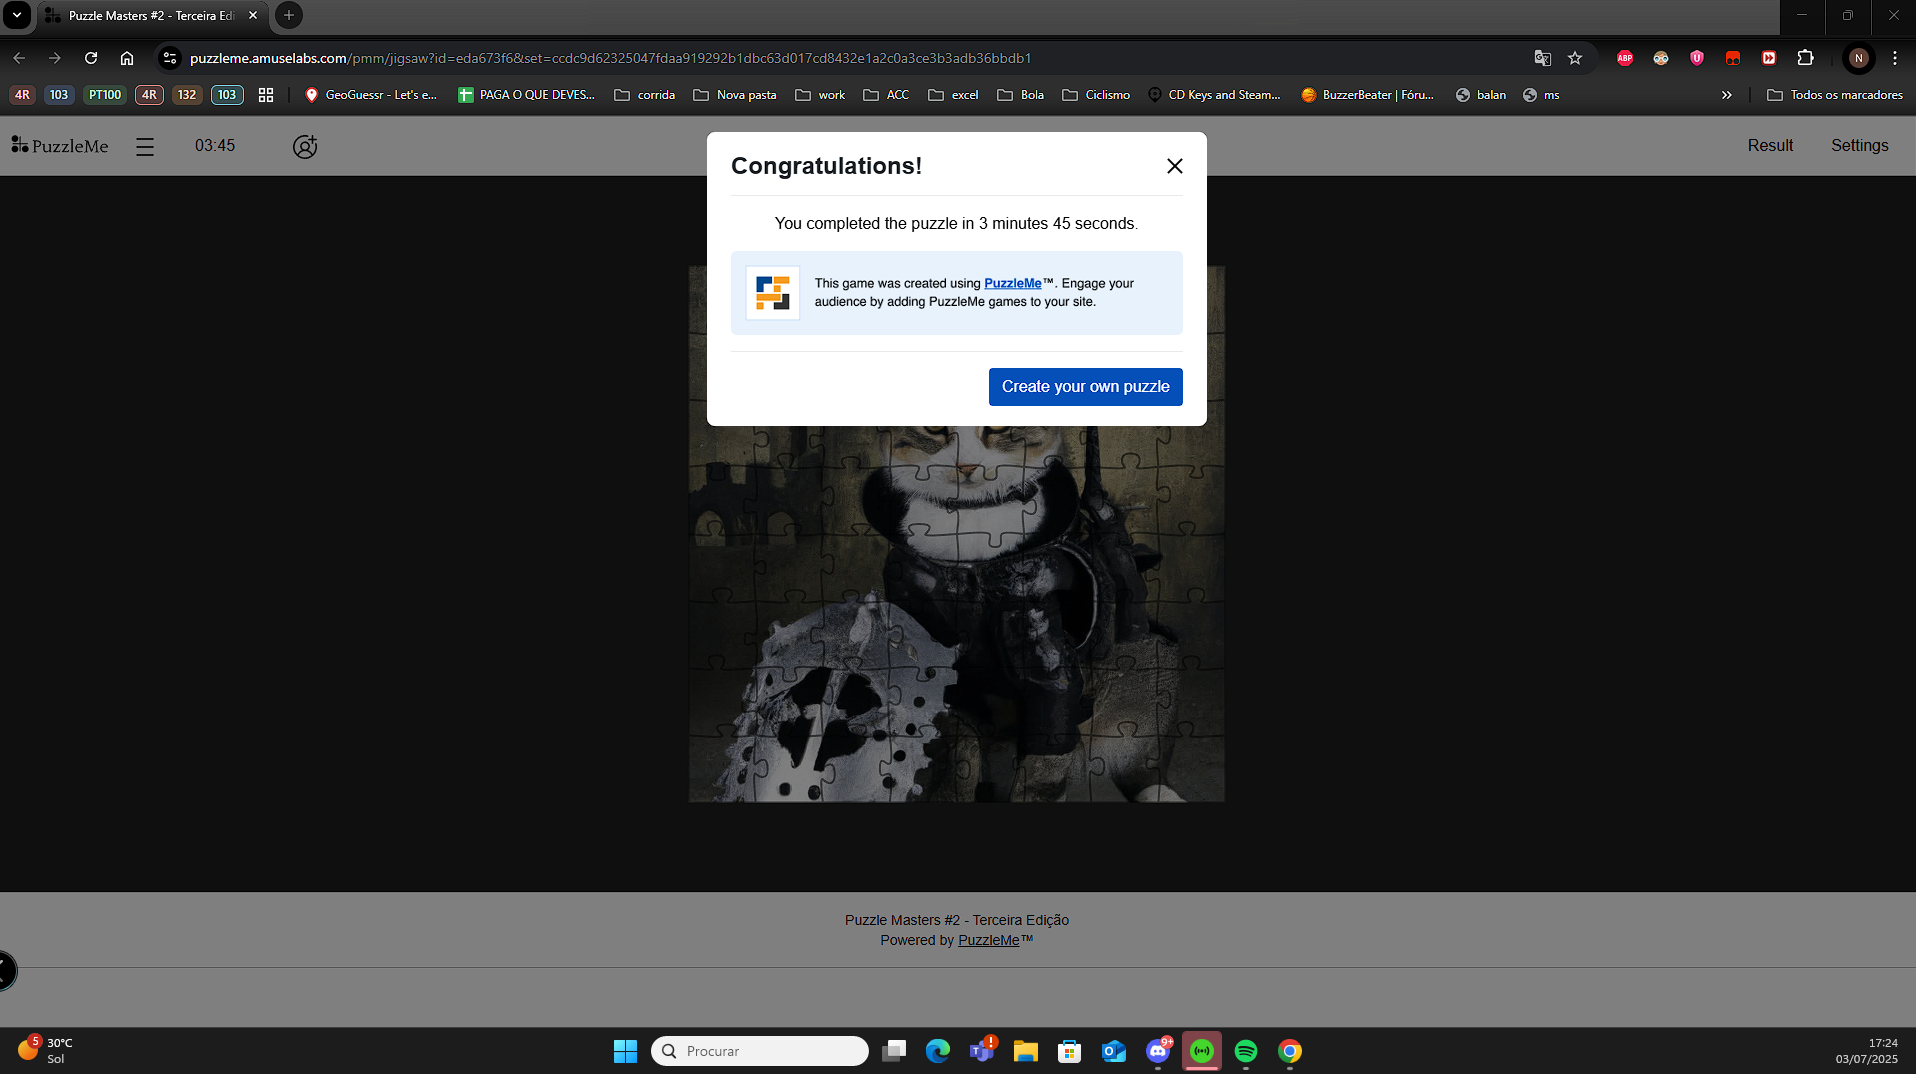The image size is (1916, 1074).
Task: Click the translate page icon
Action: (1542, 58)
